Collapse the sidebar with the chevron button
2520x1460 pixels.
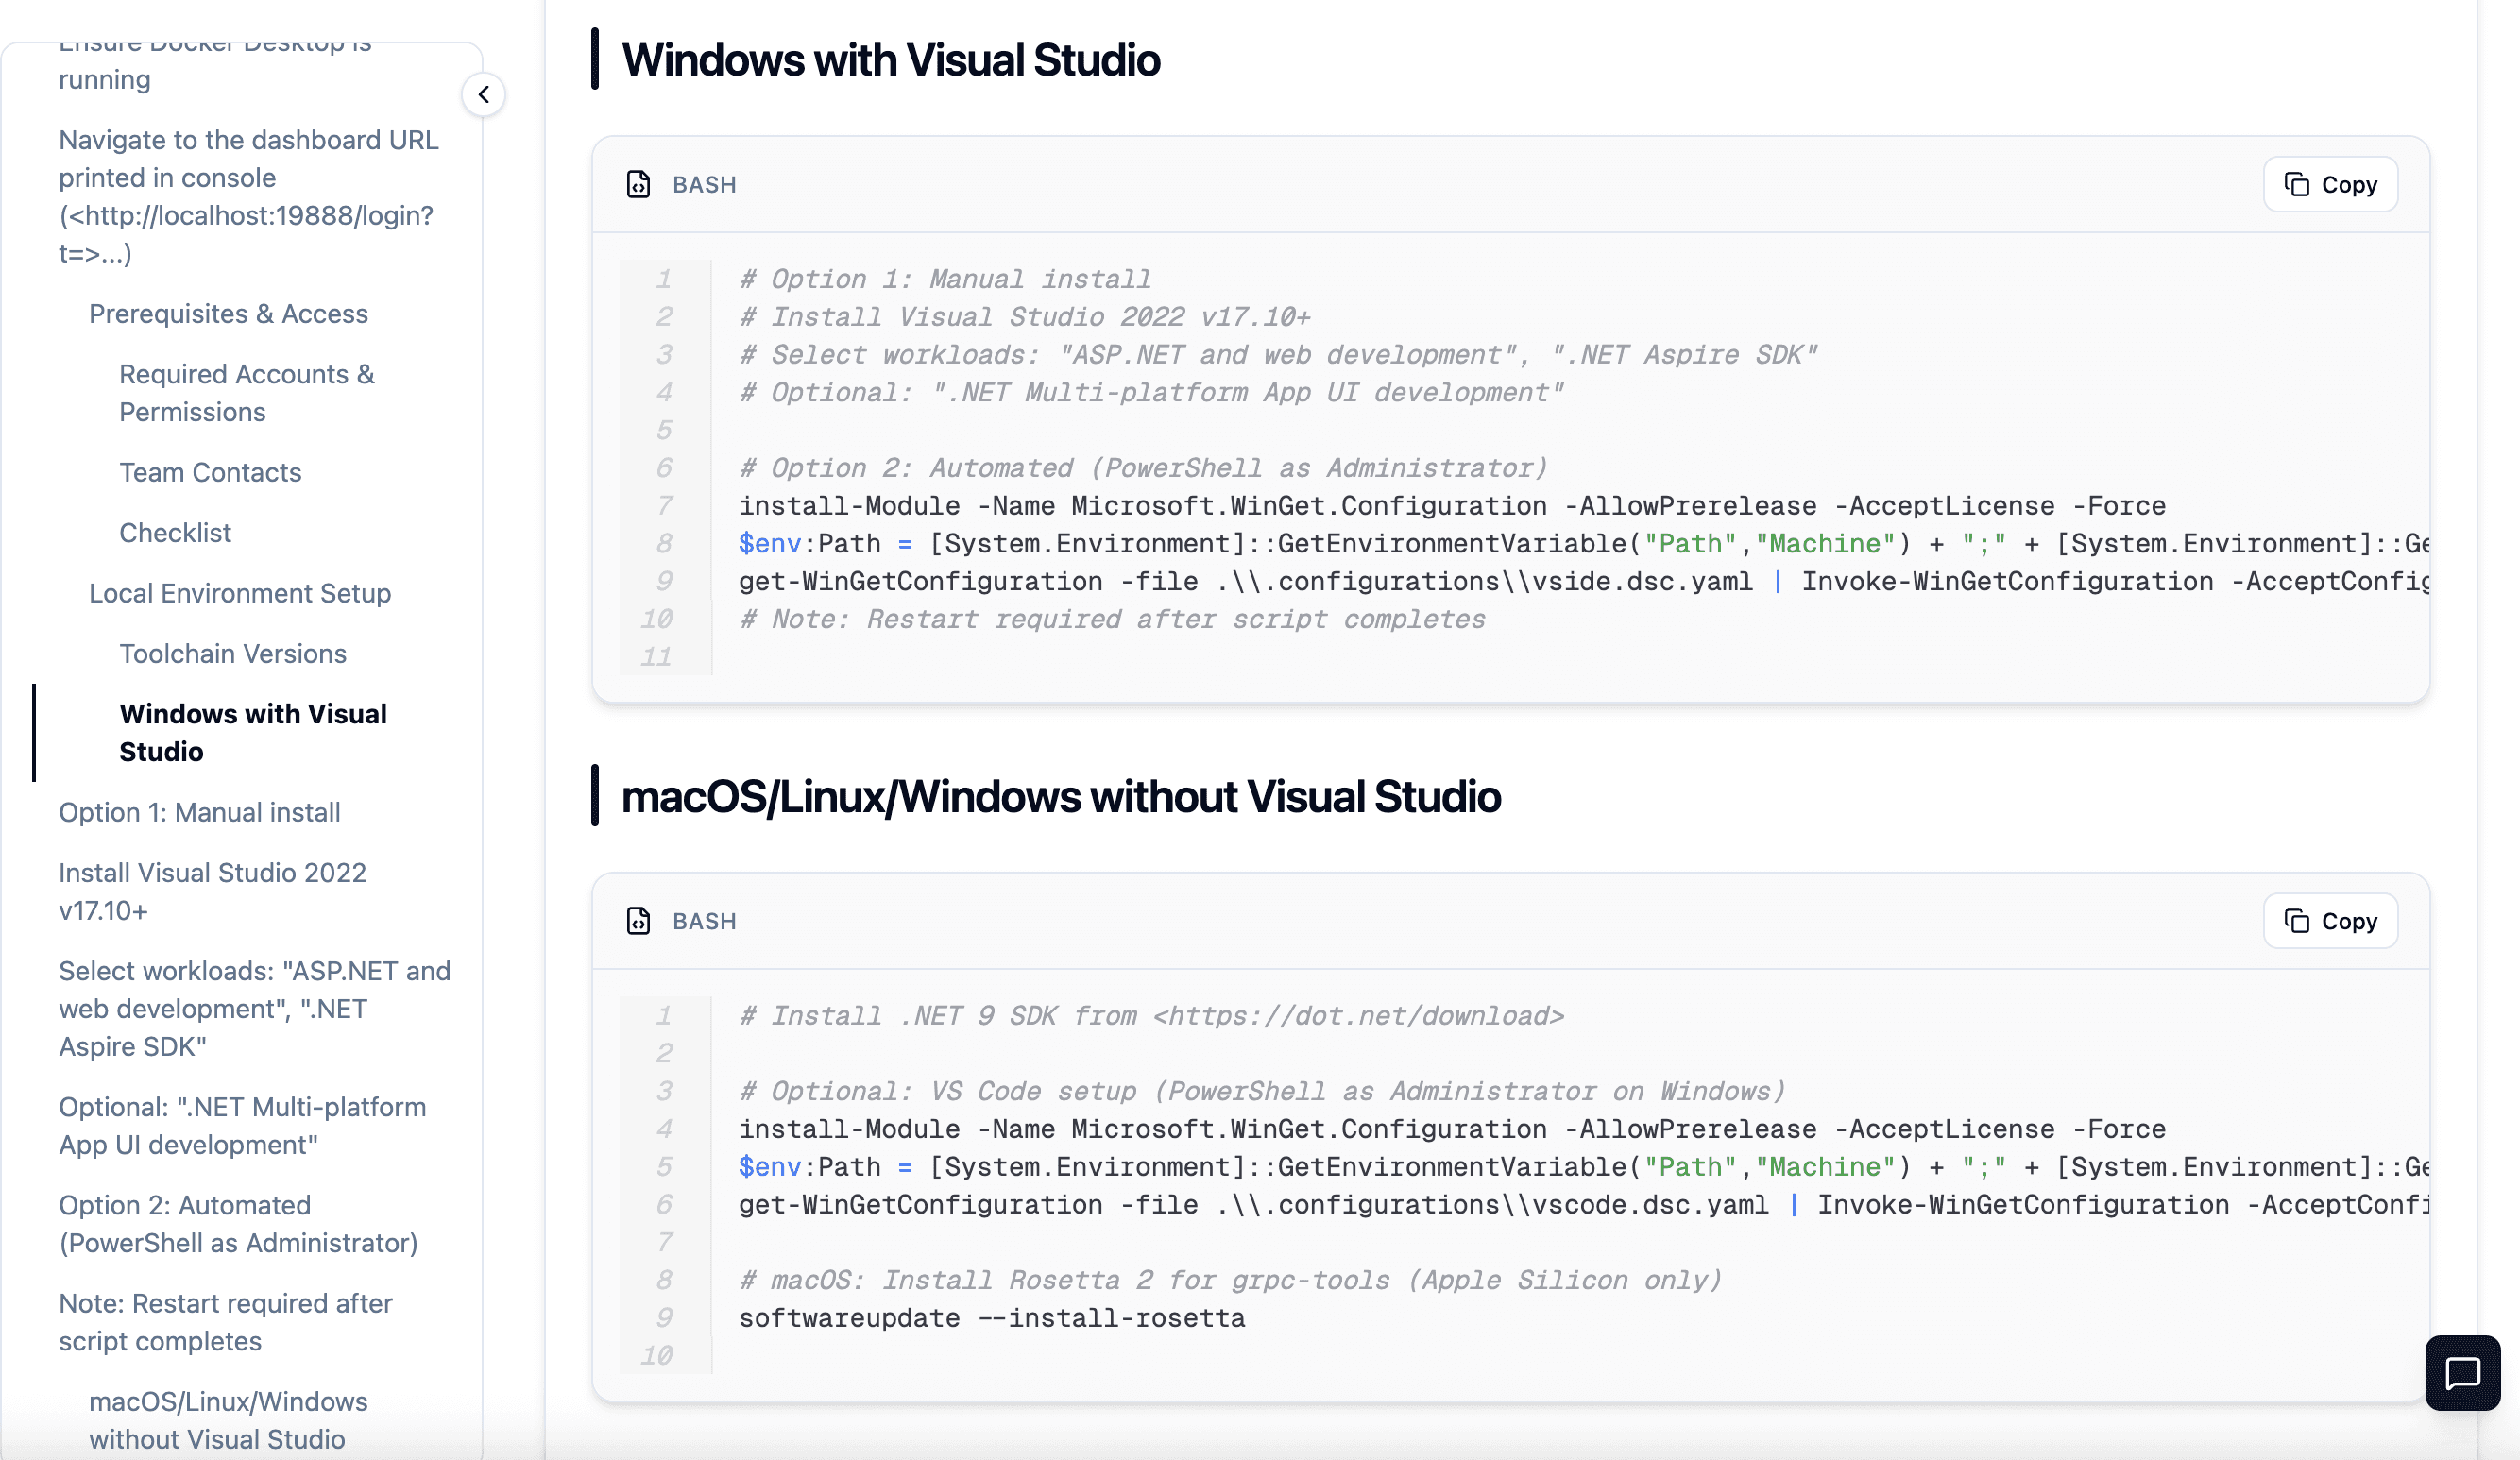[484, 94]
